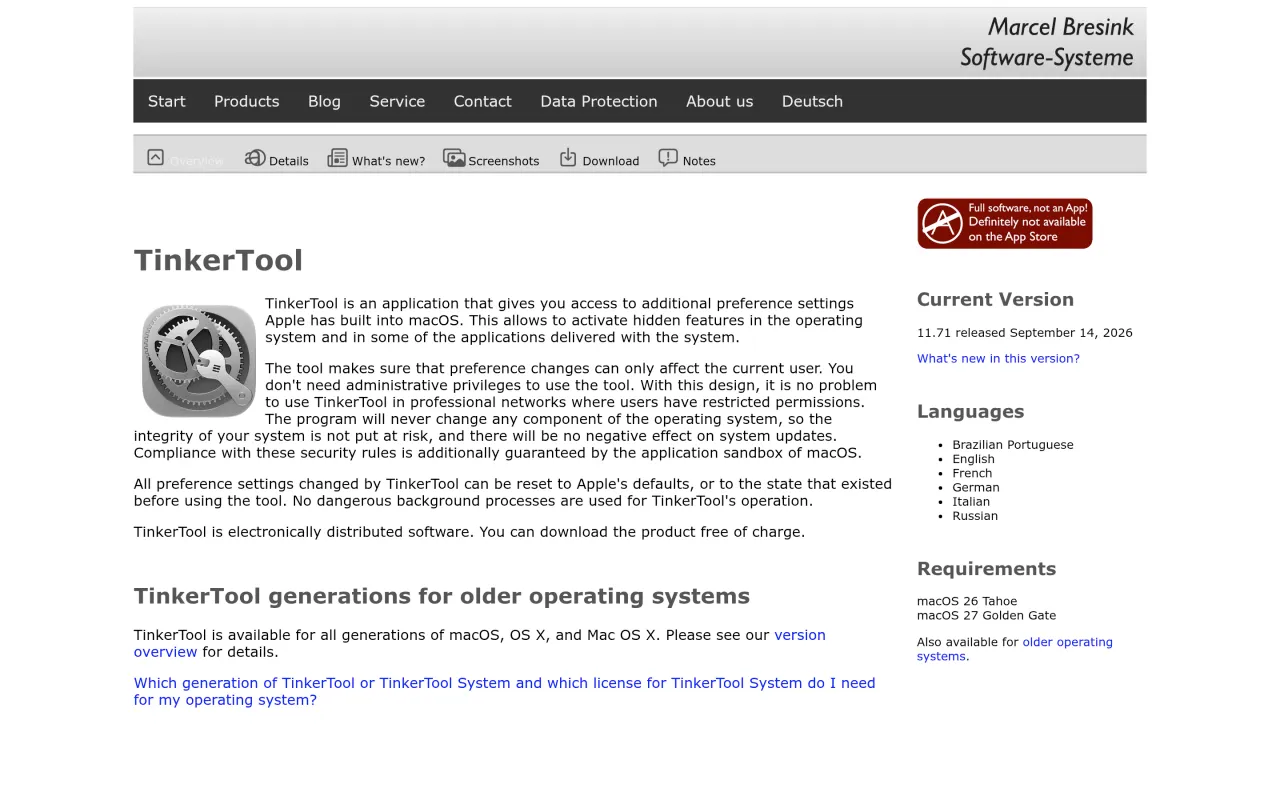Click the 'macOS 26 Tahoe' requirement text
The width and height of the screenshot is (1280, 800).
[967, 601]
